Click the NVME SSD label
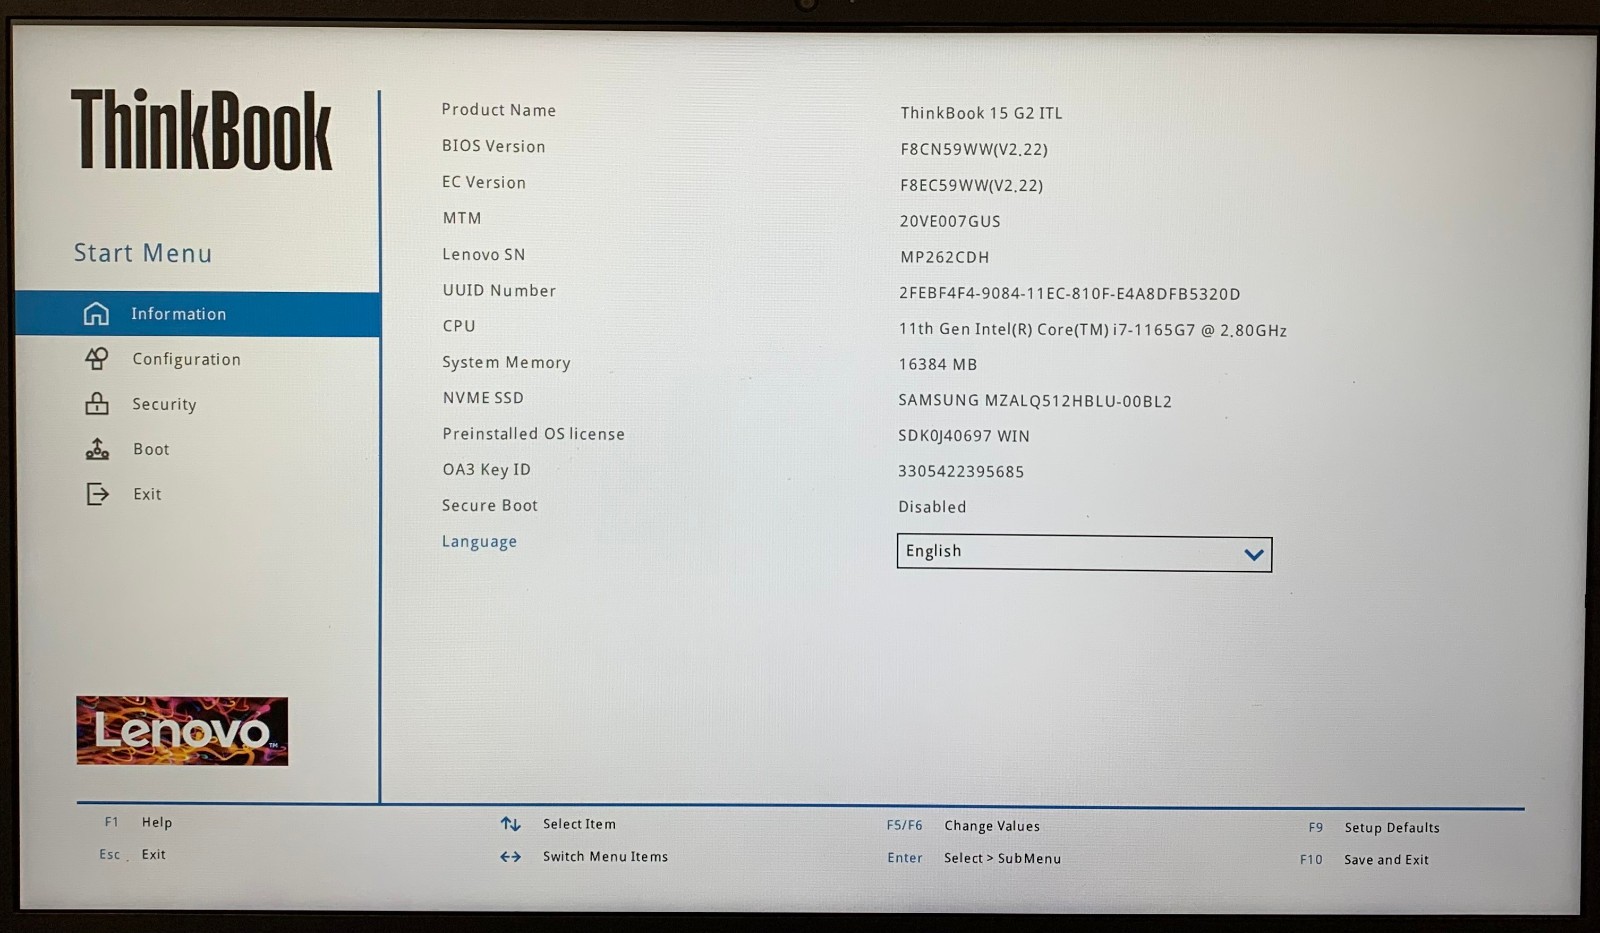The width and height of the screenshot is (1600, 933). click(483, 398)
